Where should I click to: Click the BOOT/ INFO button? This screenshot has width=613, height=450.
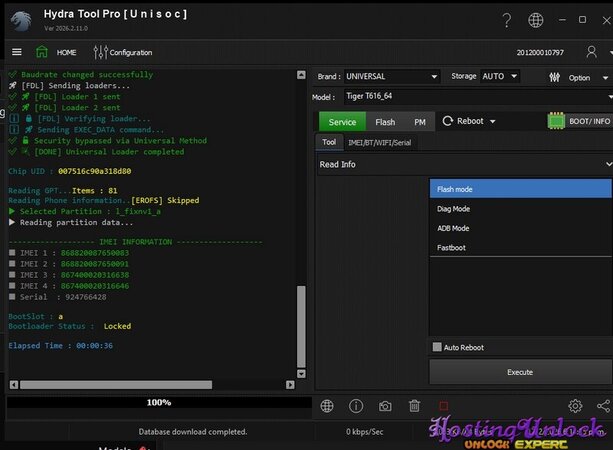[579, 121]
